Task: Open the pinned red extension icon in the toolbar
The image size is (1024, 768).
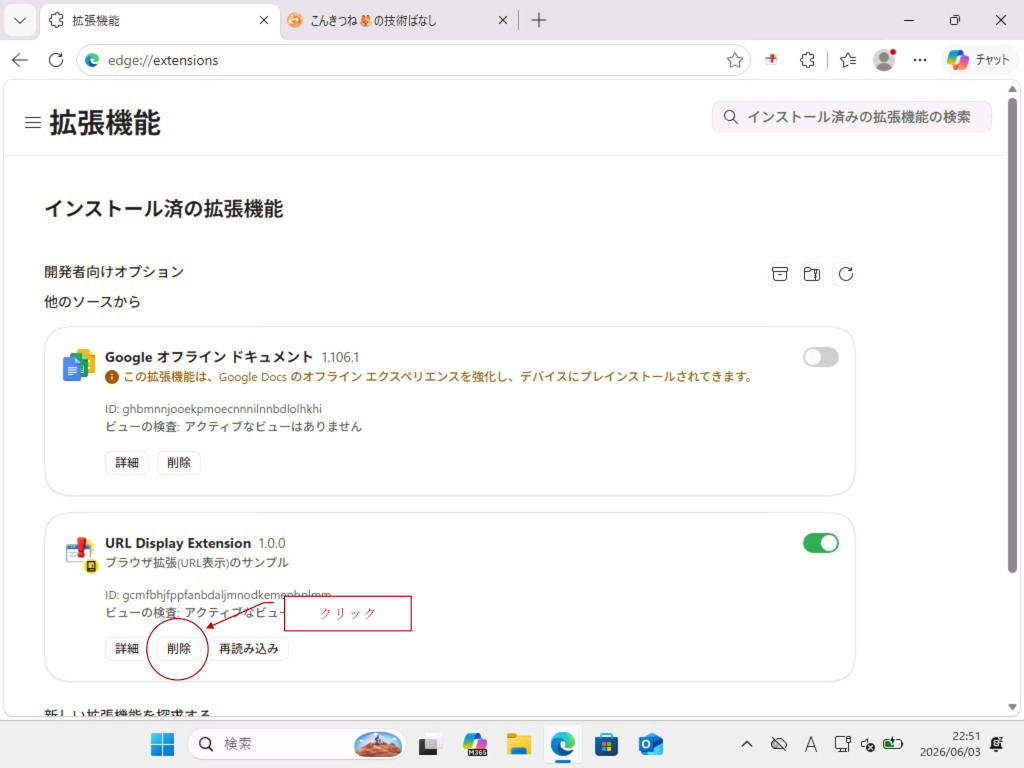Action: click(x=771, y=59)
